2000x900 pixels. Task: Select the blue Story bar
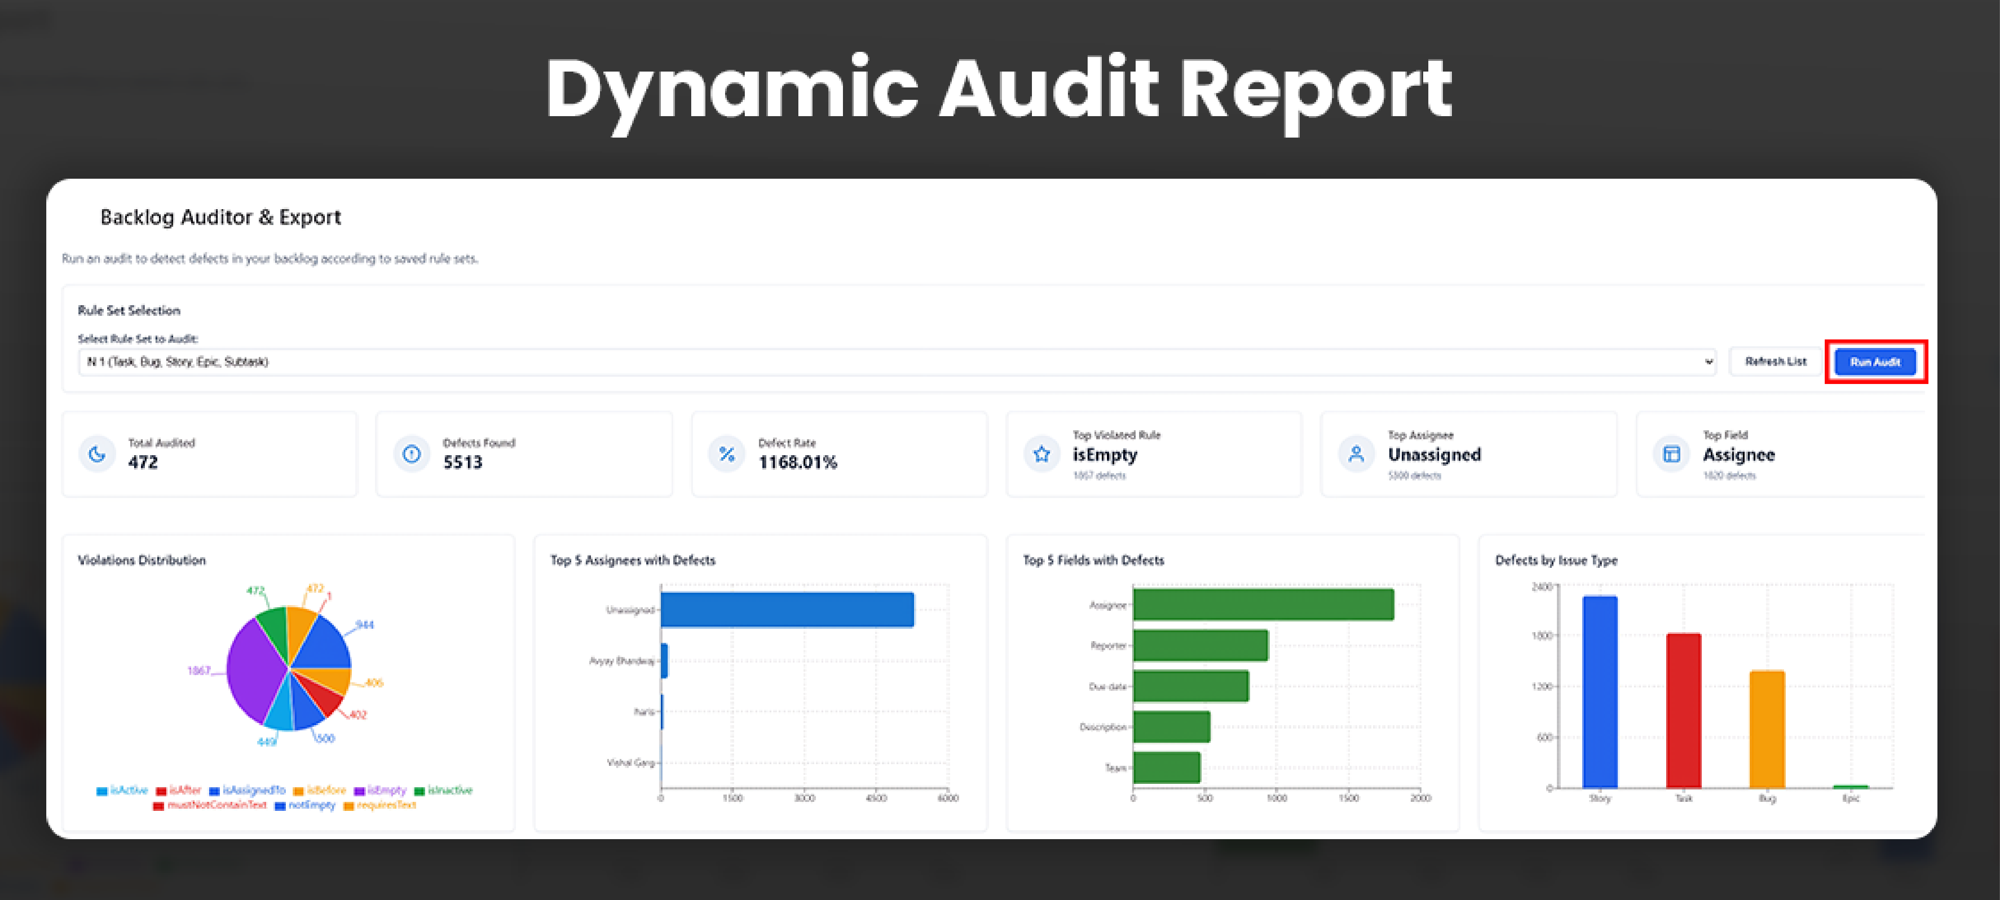[1599, 692]
